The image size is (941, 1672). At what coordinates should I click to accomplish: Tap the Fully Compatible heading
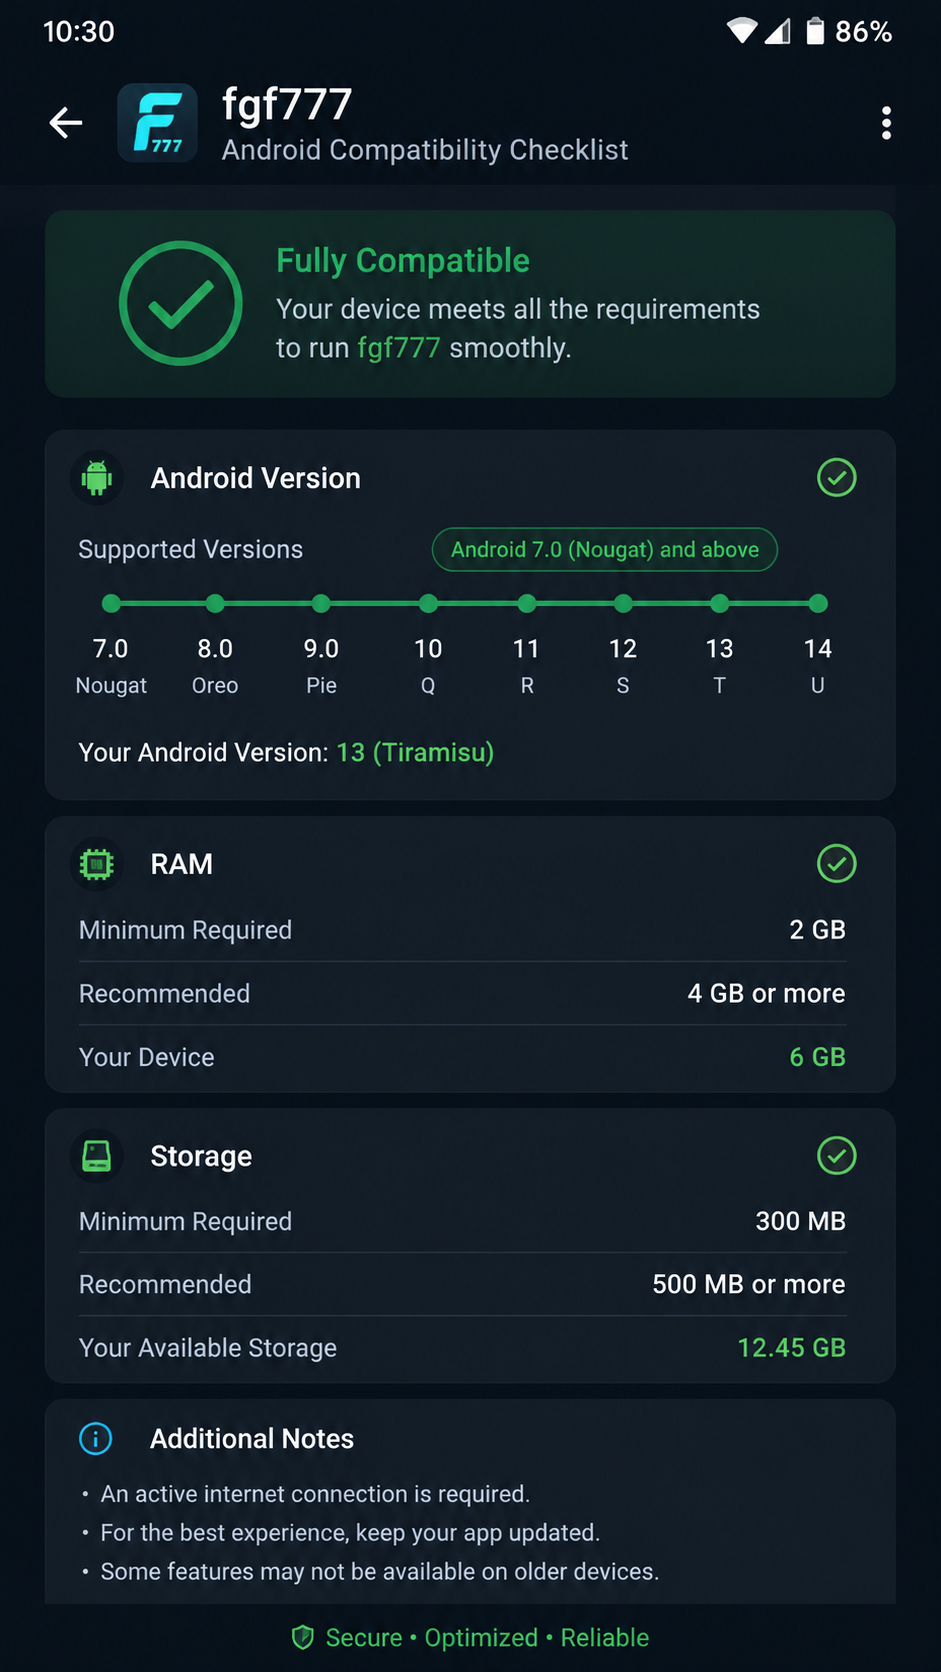(403, 260)
